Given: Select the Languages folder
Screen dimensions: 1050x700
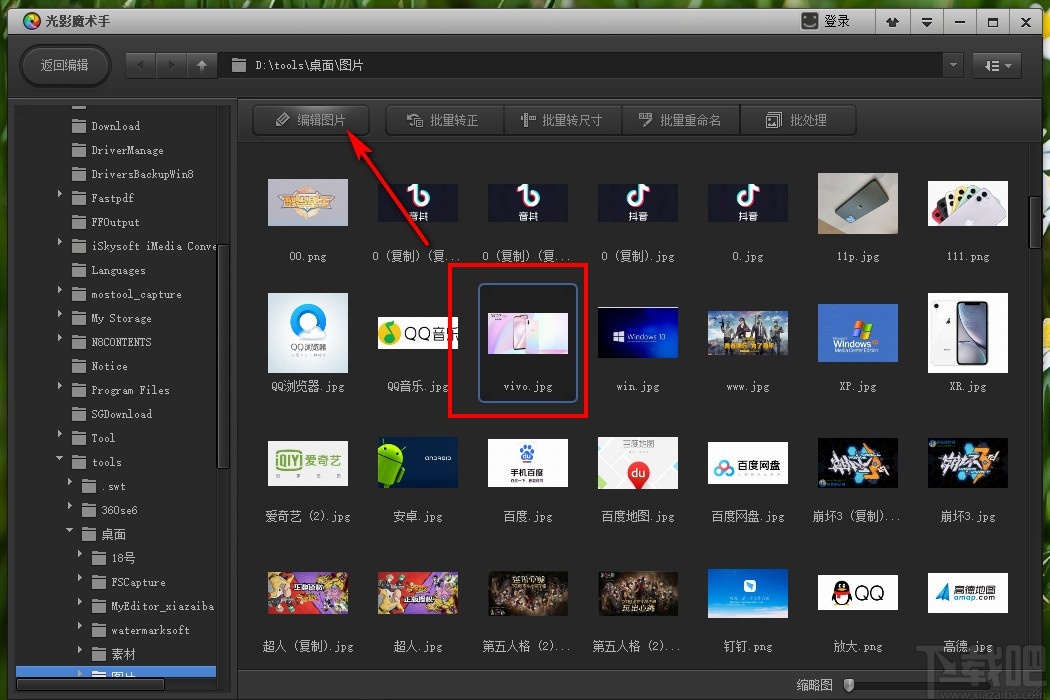Looking at the screenshot, I should (x=108, y=271).
